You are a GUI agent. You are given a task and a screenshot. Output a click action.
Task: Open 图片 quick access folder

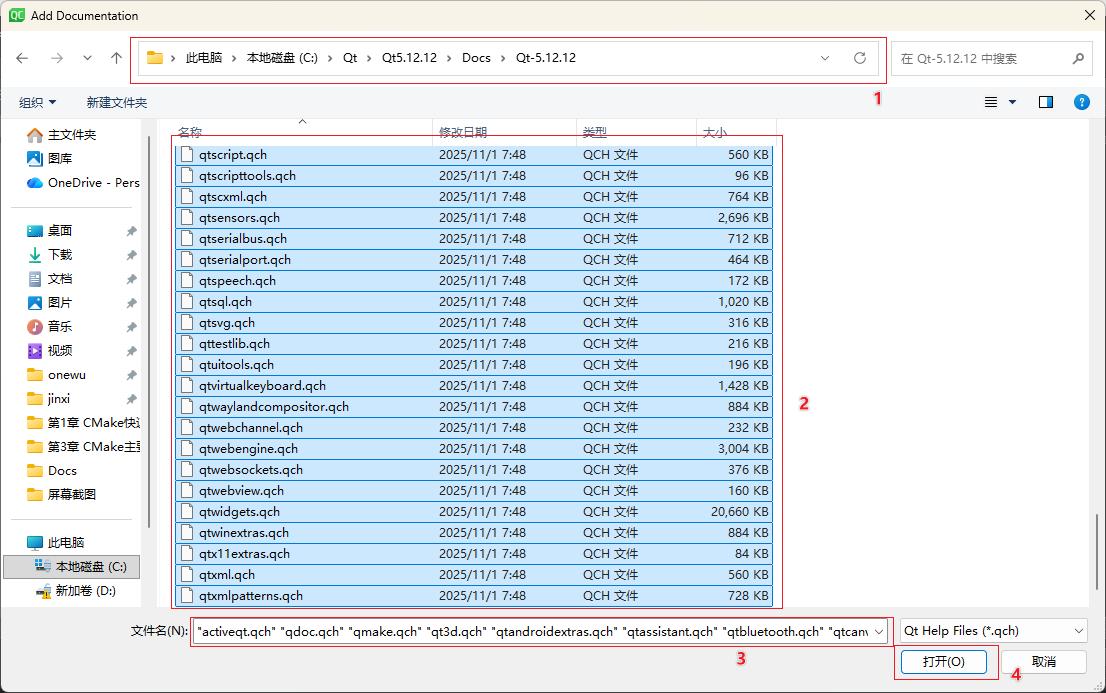[60, 303]
